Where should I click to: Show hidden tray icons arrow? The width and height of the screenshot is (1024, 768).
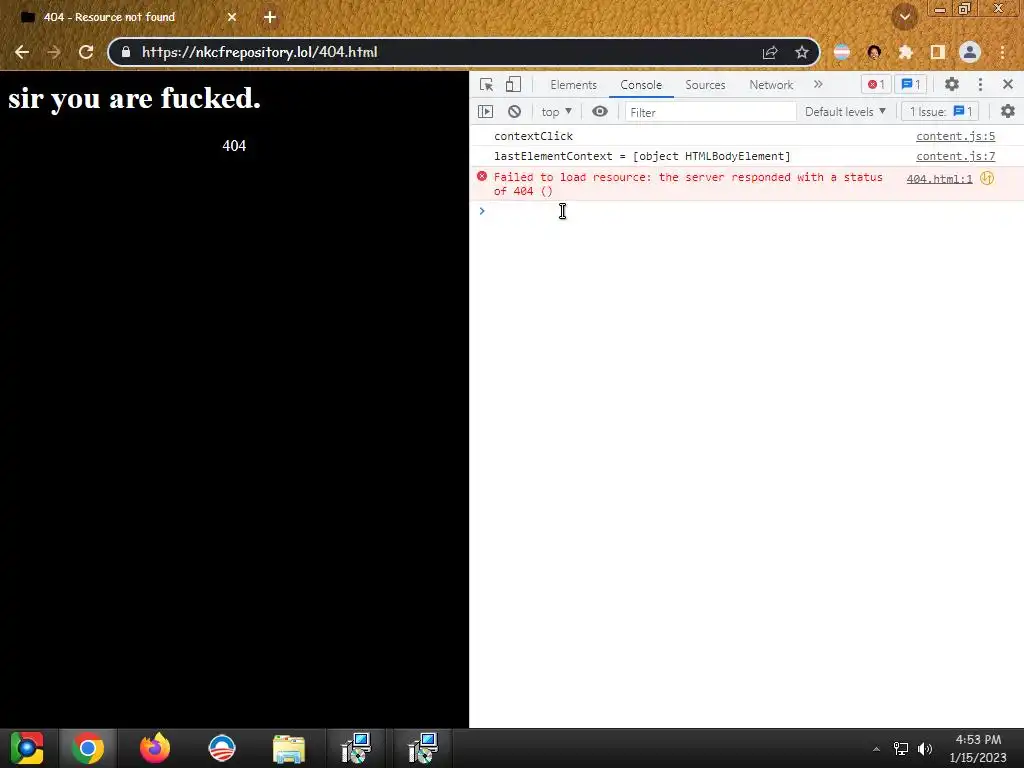coord(876,749)
